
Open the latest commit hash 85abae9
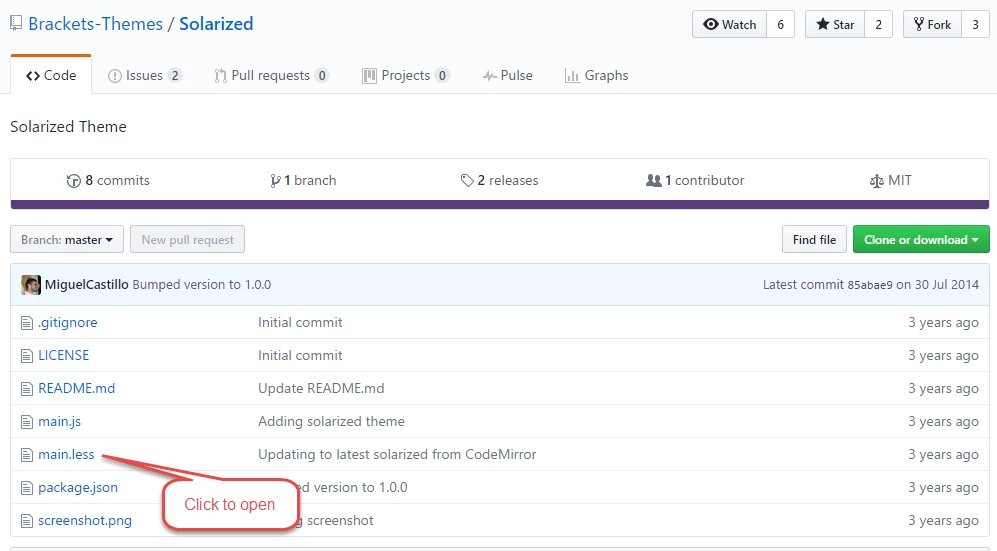(x=870, y=285)
